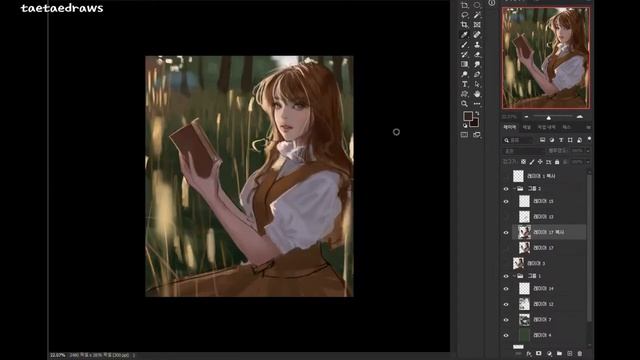Select the Frame tool
640x360 pixels.
(477, 25)
